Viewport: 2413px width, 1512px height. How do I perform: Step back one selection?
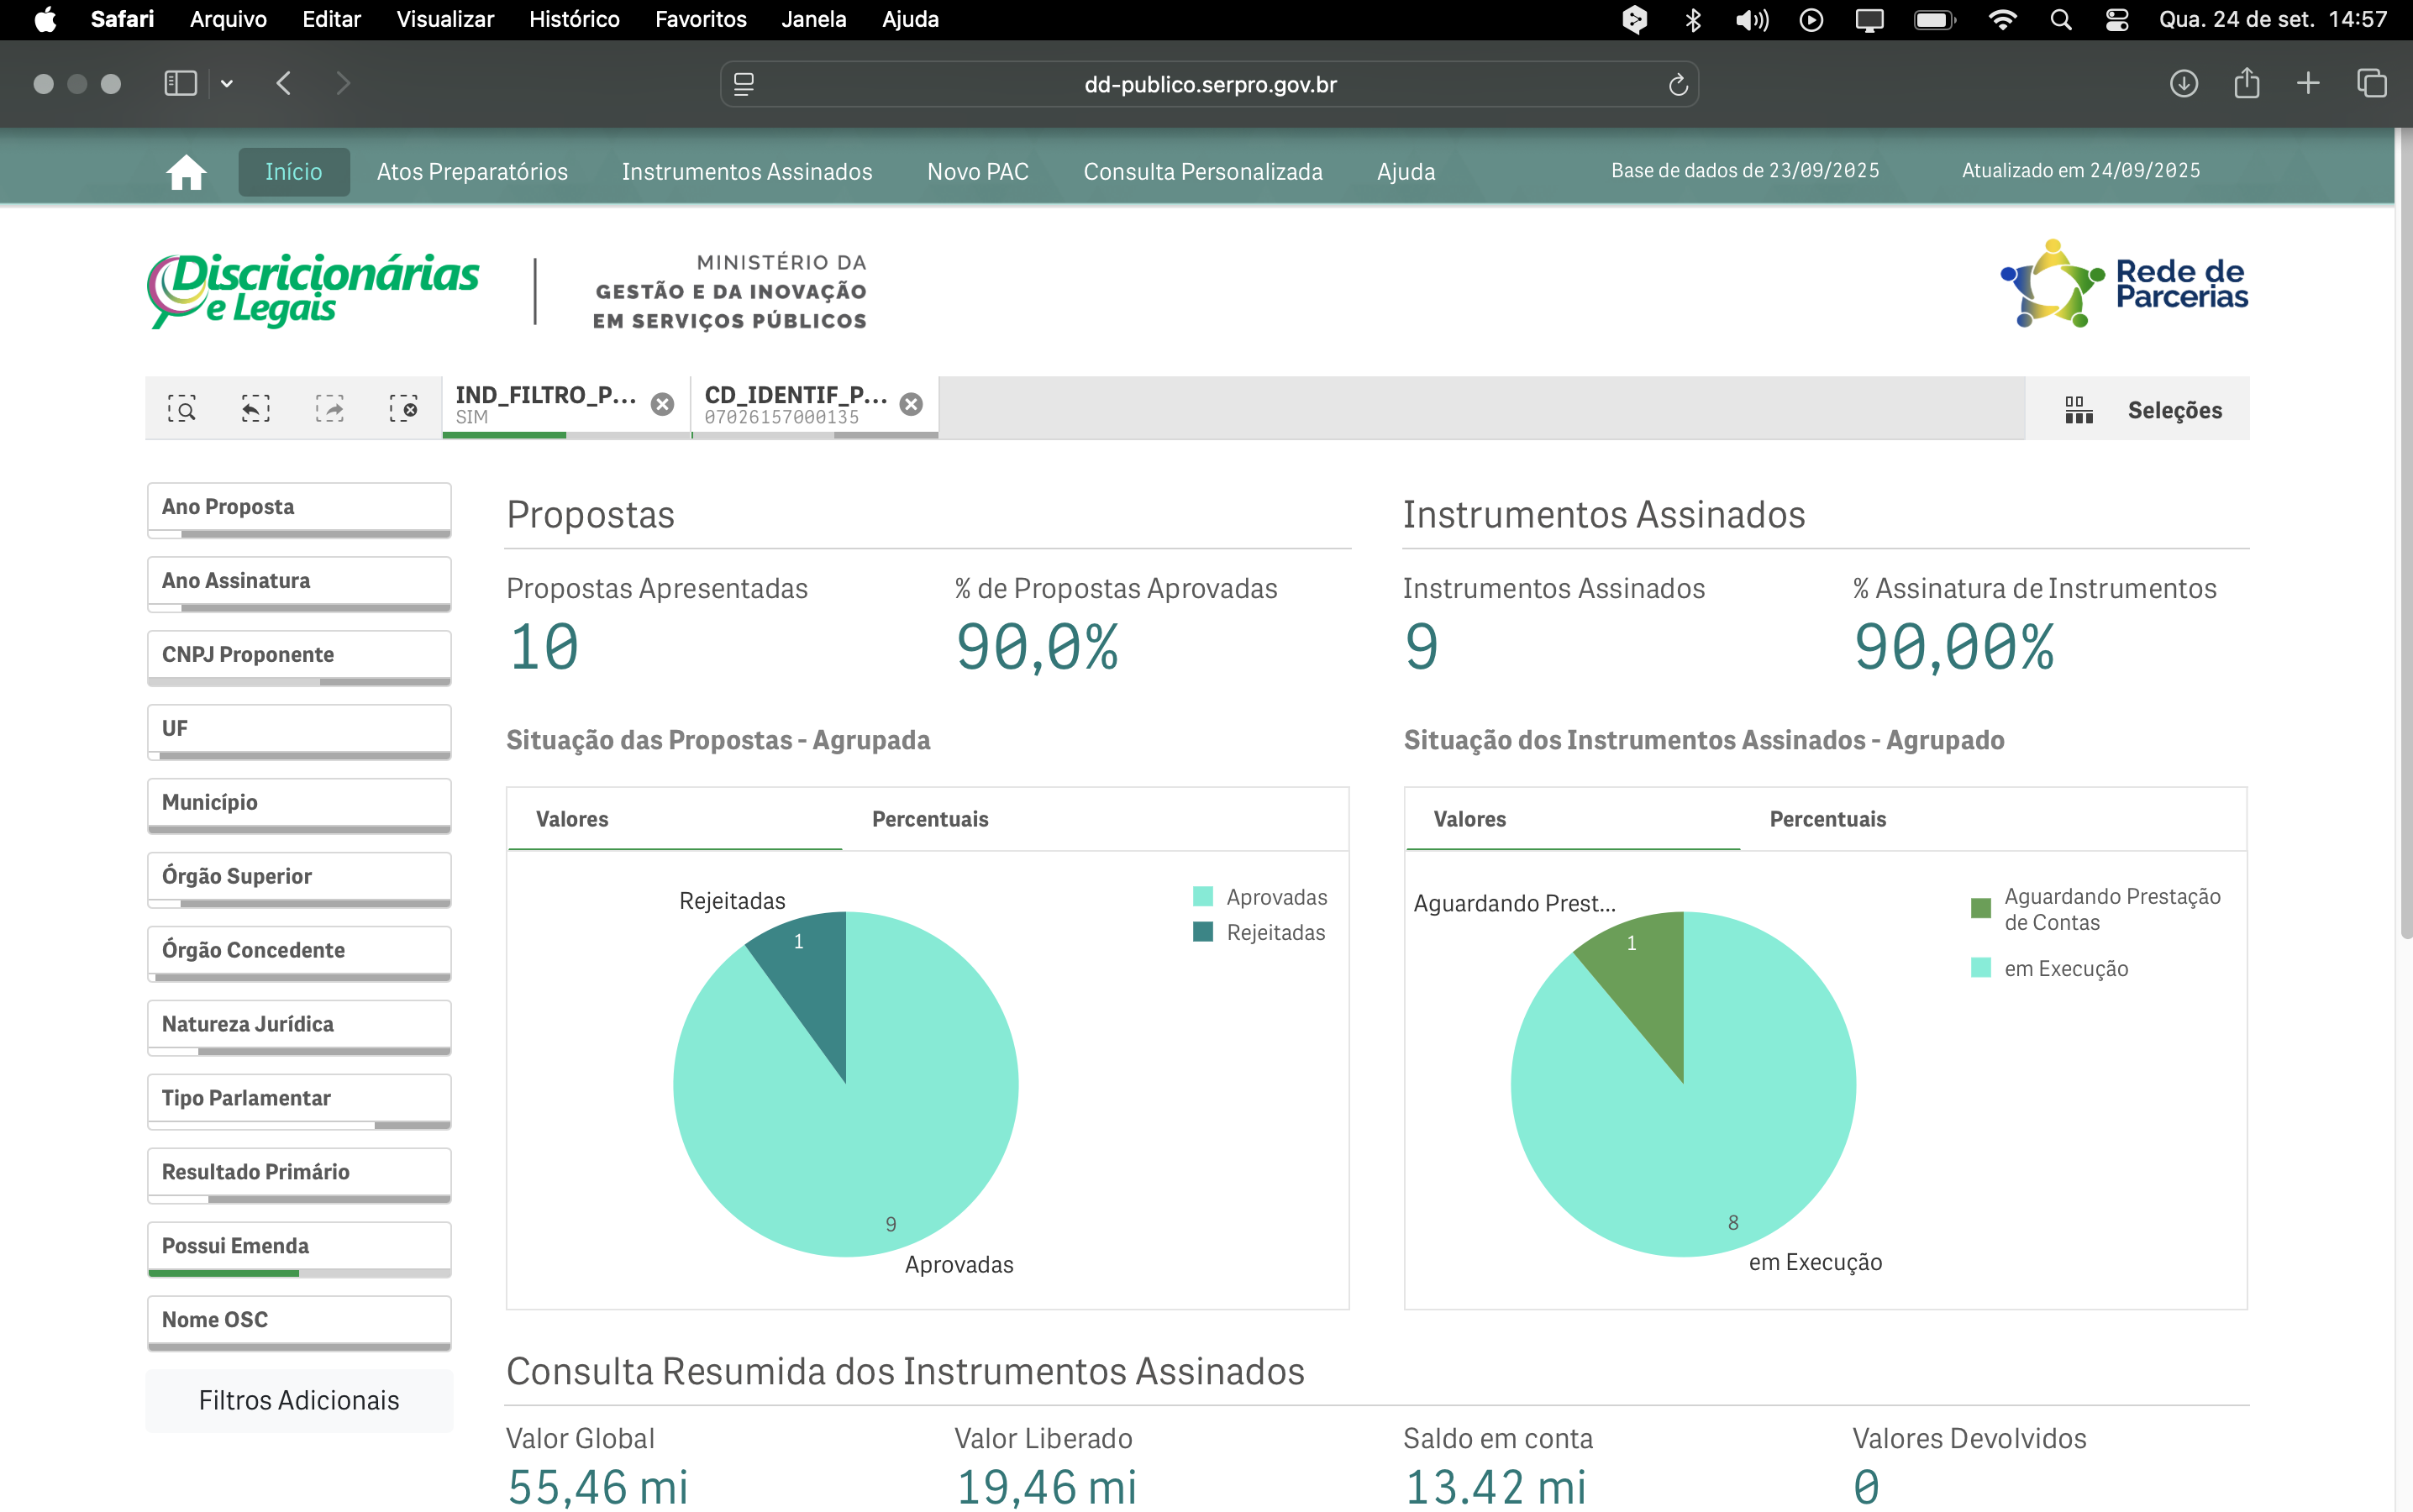pos(255,408)
